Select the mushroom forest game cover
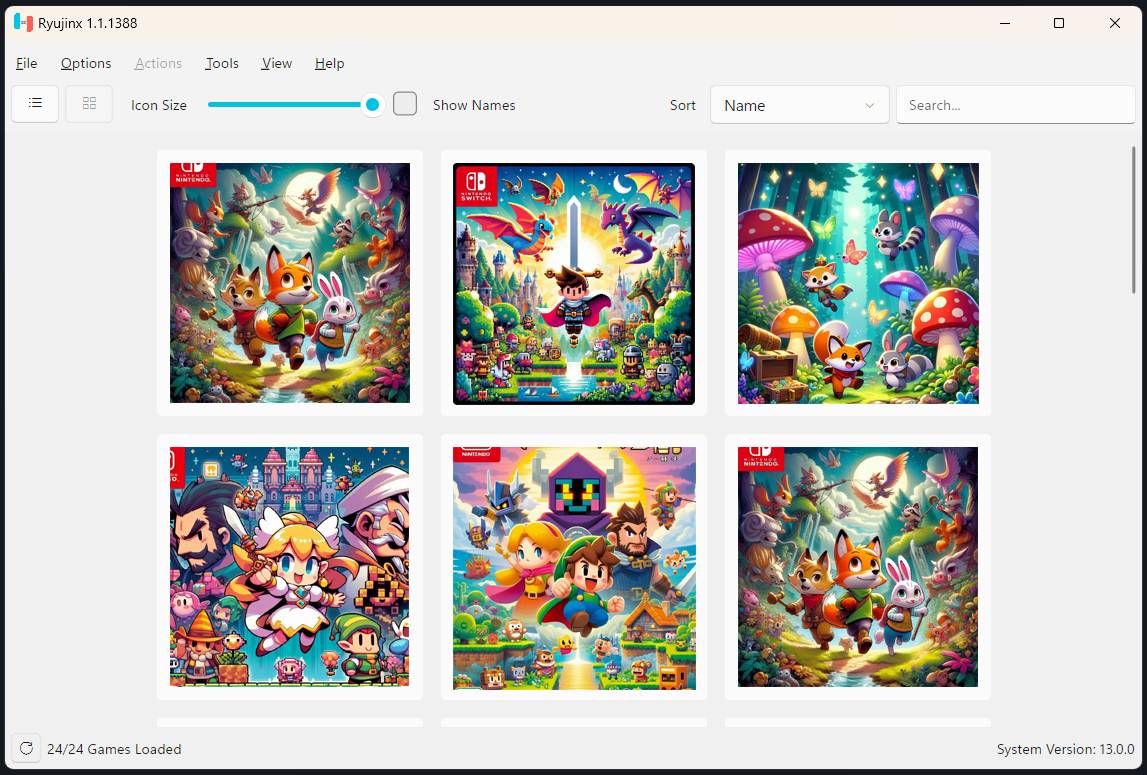The height and width of the screenshot is (775, 1147). pos(858,283)
